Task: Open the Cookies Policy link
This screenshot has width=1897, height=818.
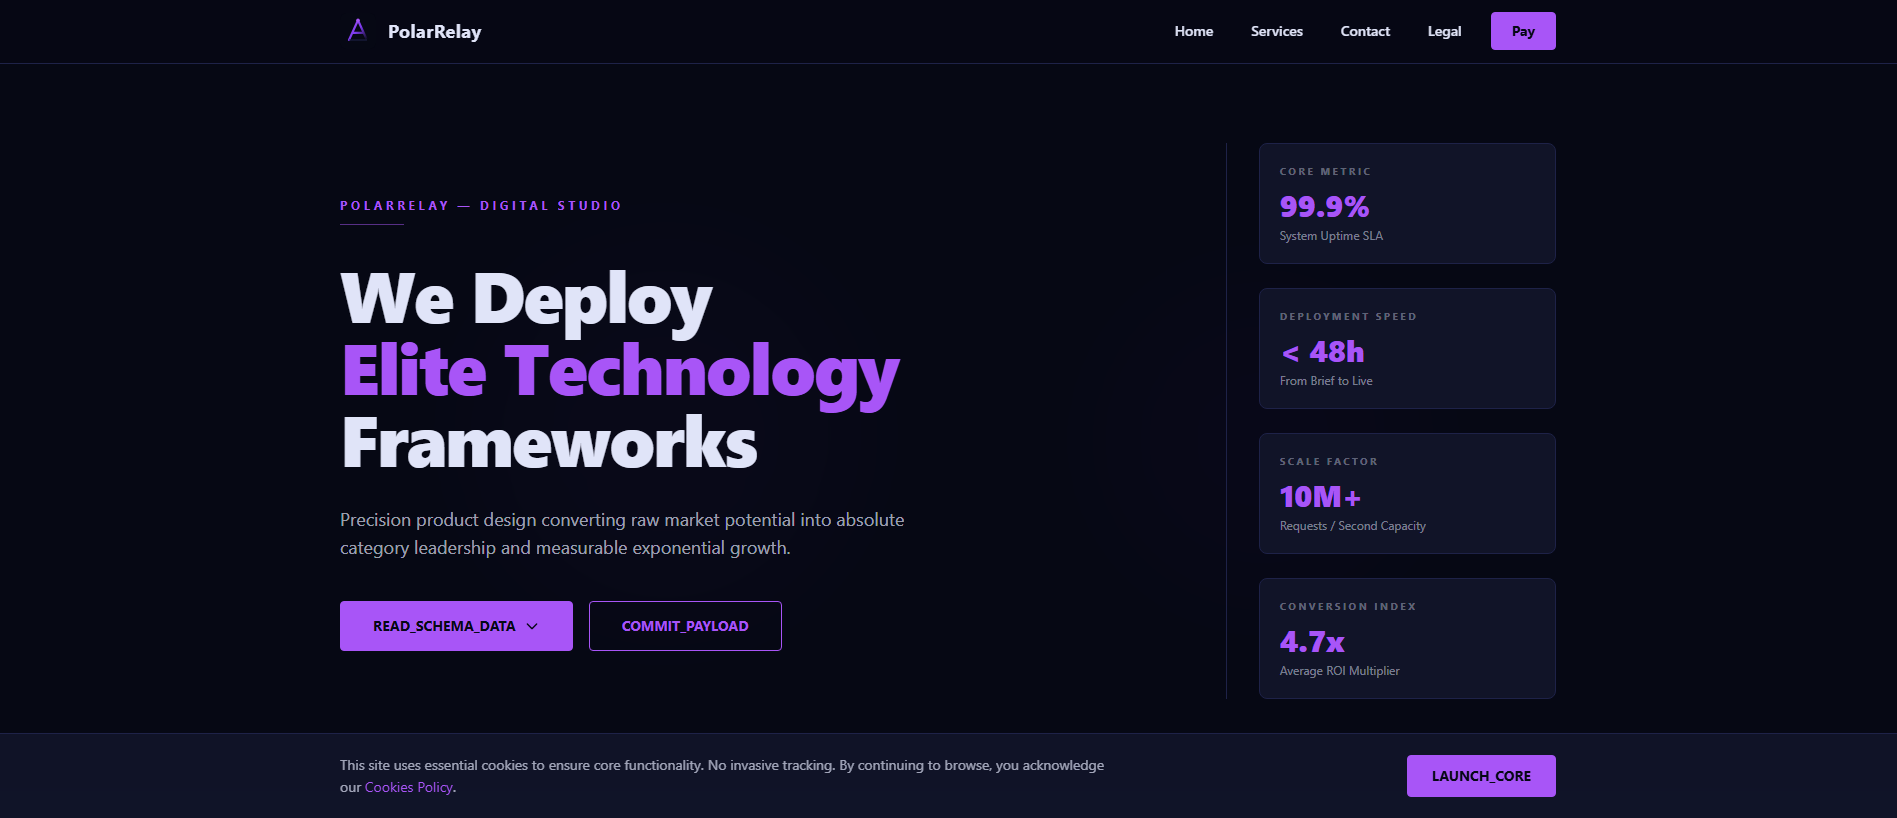Action: [x=409, y=787]
